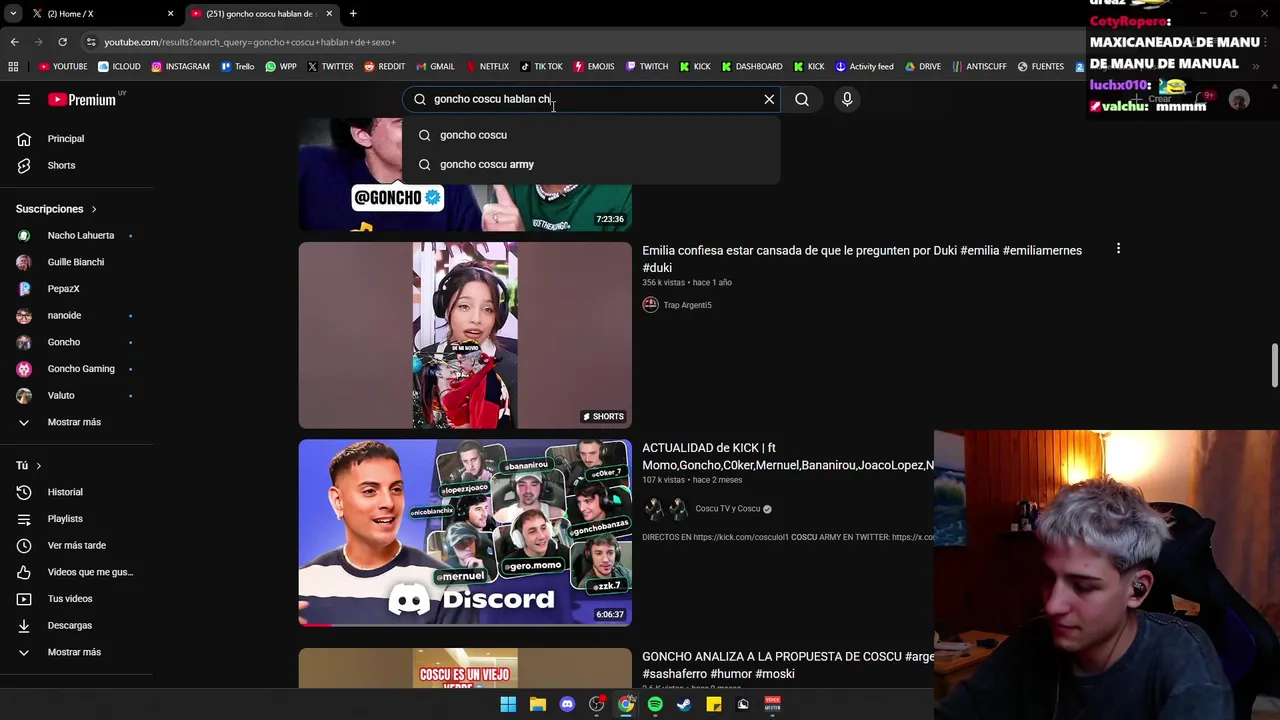Open the Activity feed bookmark
Image resolution: width=1280 pixels, height=720 pixels.
864,67
